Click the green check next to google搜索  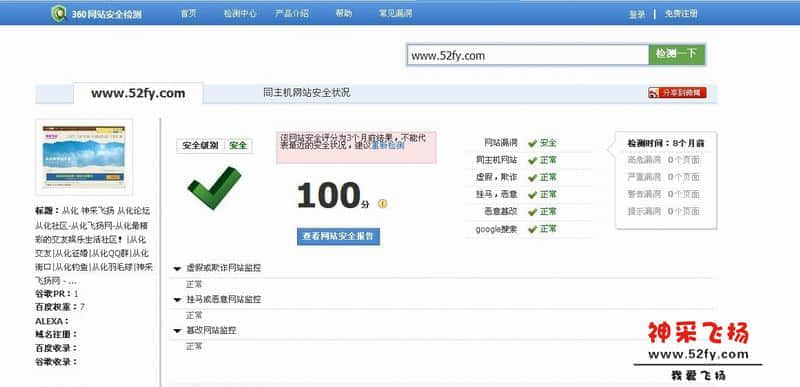click(x=533, y=229)
